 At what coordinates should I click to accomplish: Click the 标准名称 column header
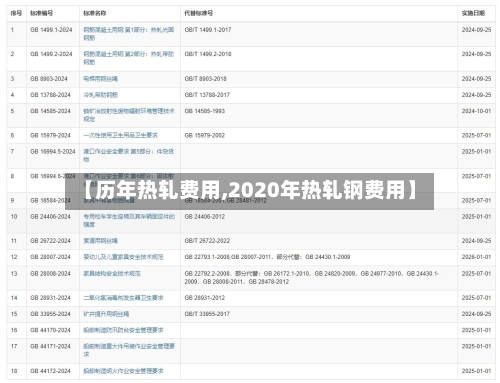pyautogui.click(x=95, y=13)
